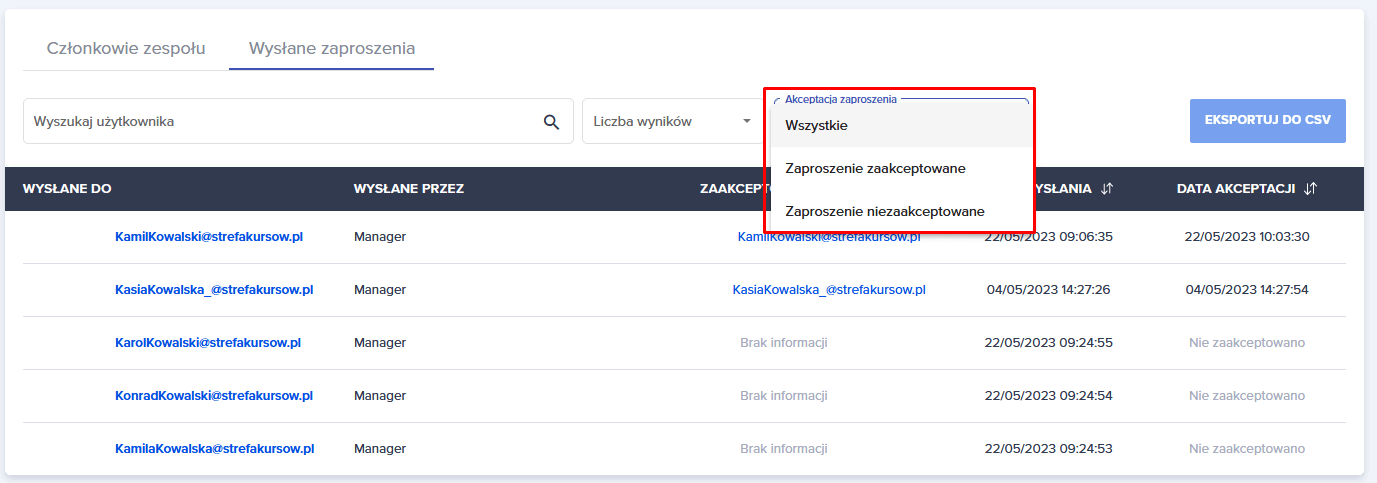Click the Wysłane przez column header
Viewport: 1377px width, 483px height.
point(408,188)
